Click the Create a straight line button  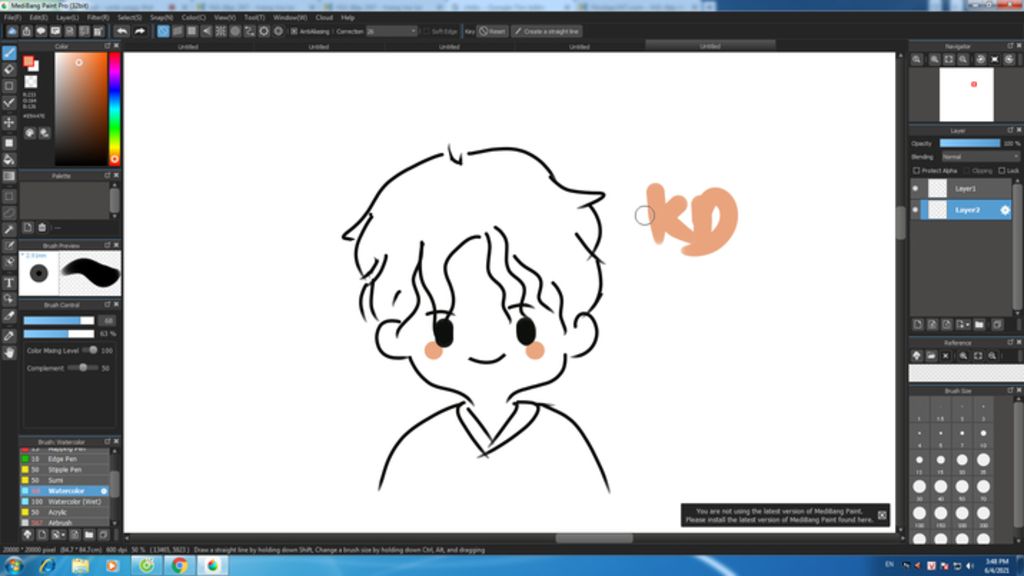point(547,31)
